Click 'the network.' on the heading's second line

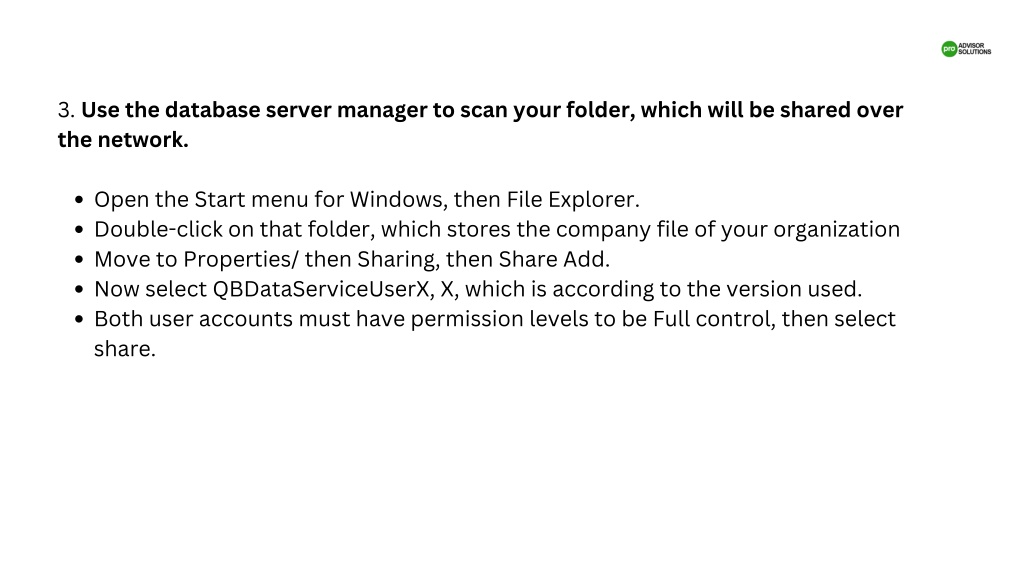pyautogui.click(x=123, y=140)
